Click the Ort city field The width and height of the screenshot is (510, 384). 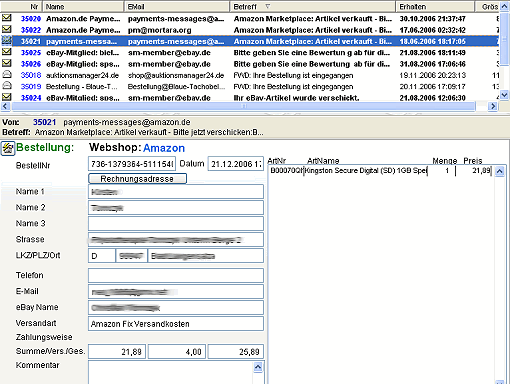click(206, 256)
